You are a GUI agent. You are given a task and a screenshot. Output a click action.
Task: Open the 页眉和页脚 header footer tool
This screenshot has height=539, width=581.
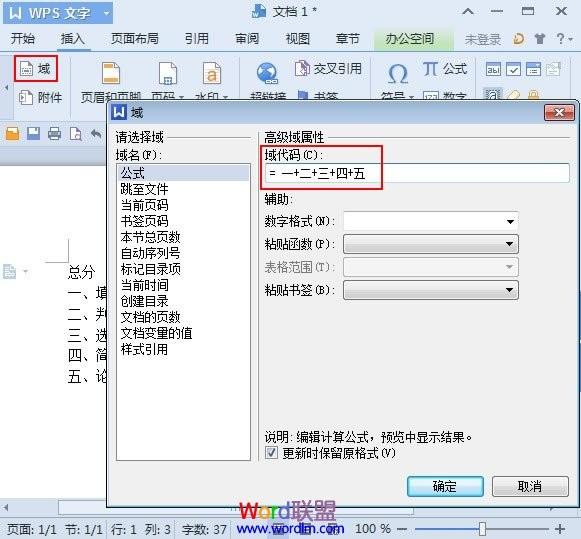pyautogui.click(x=111, y=73)
